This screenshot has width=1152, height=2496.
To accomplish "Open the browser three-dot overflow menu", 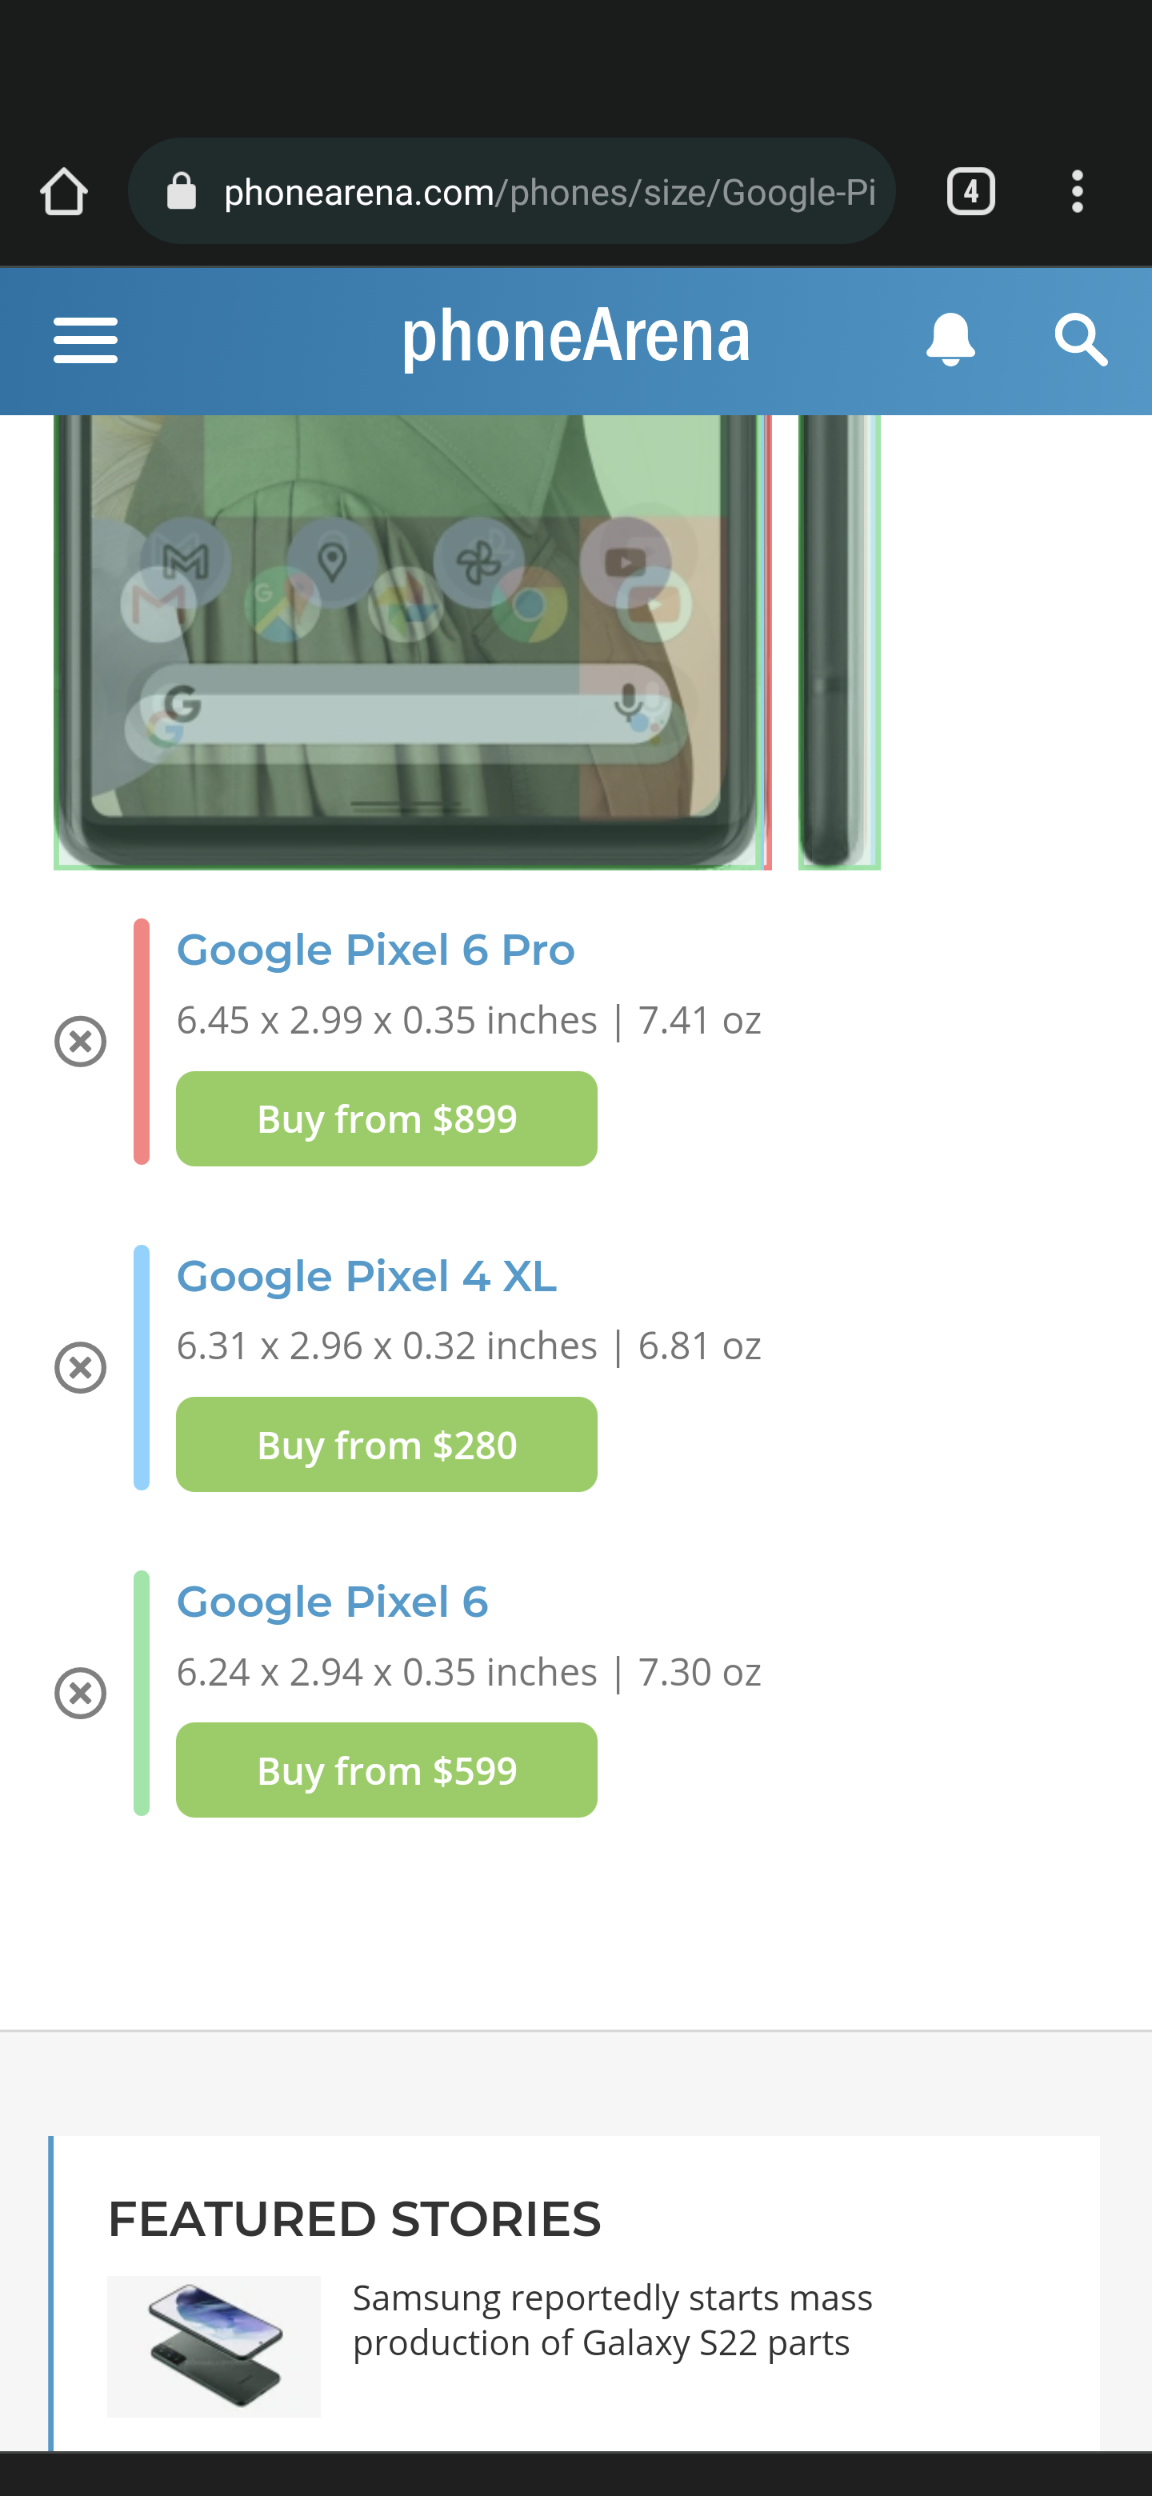I will coord(1077,191).
